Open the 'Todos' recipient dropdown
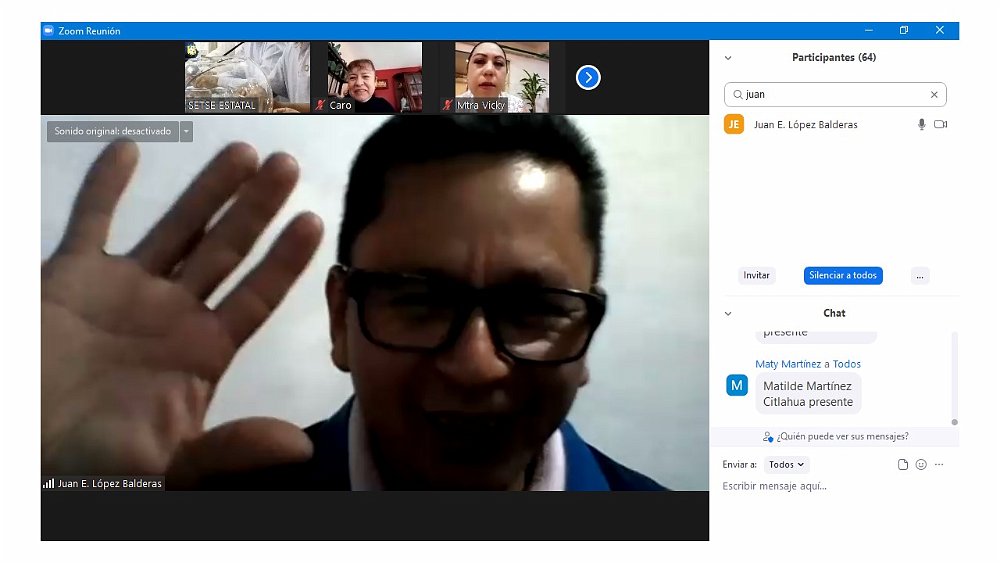The image size is (1000, 563). (786, 465)
